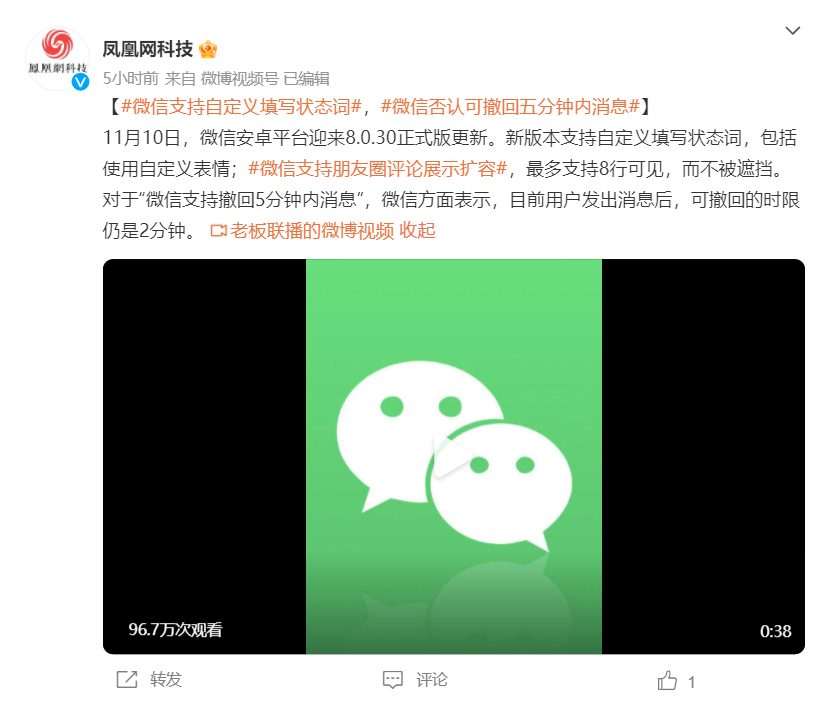Click the 评论 button label
830x703 pixels.
[x=432, y=680]
